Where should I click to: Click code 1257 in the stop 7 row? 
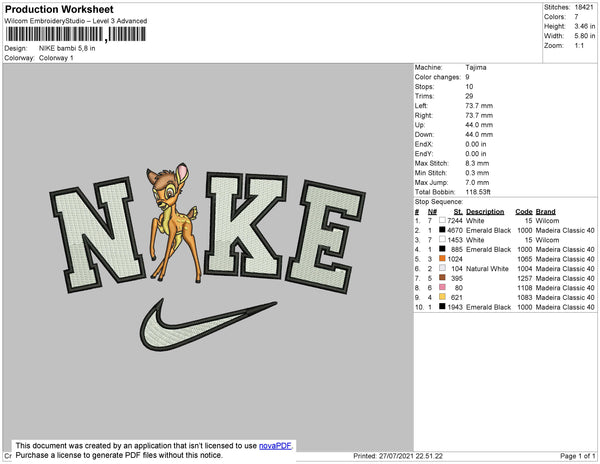525,278
